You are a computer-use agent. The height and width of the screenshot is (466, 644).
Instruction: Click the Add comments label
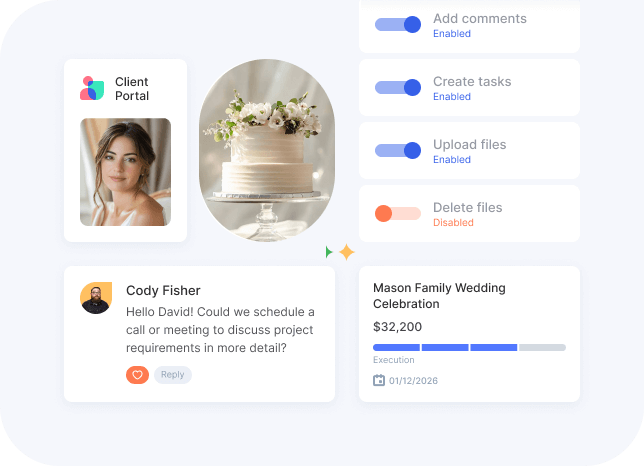(x=480, y=18)
